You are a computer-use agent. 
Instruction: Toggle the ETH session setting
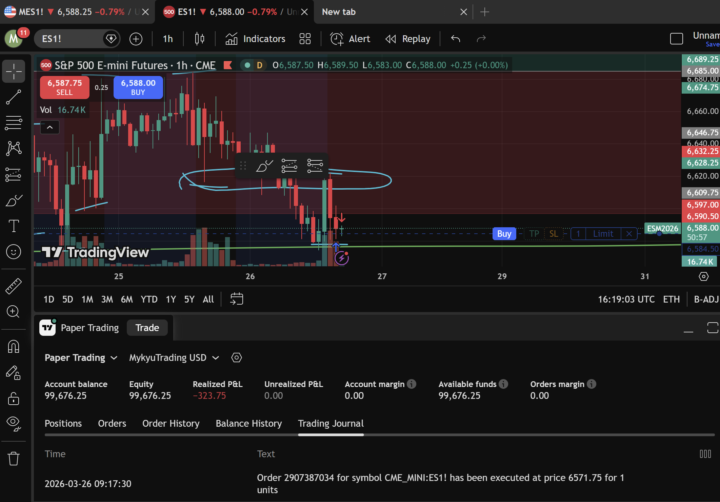click(671, 299)
